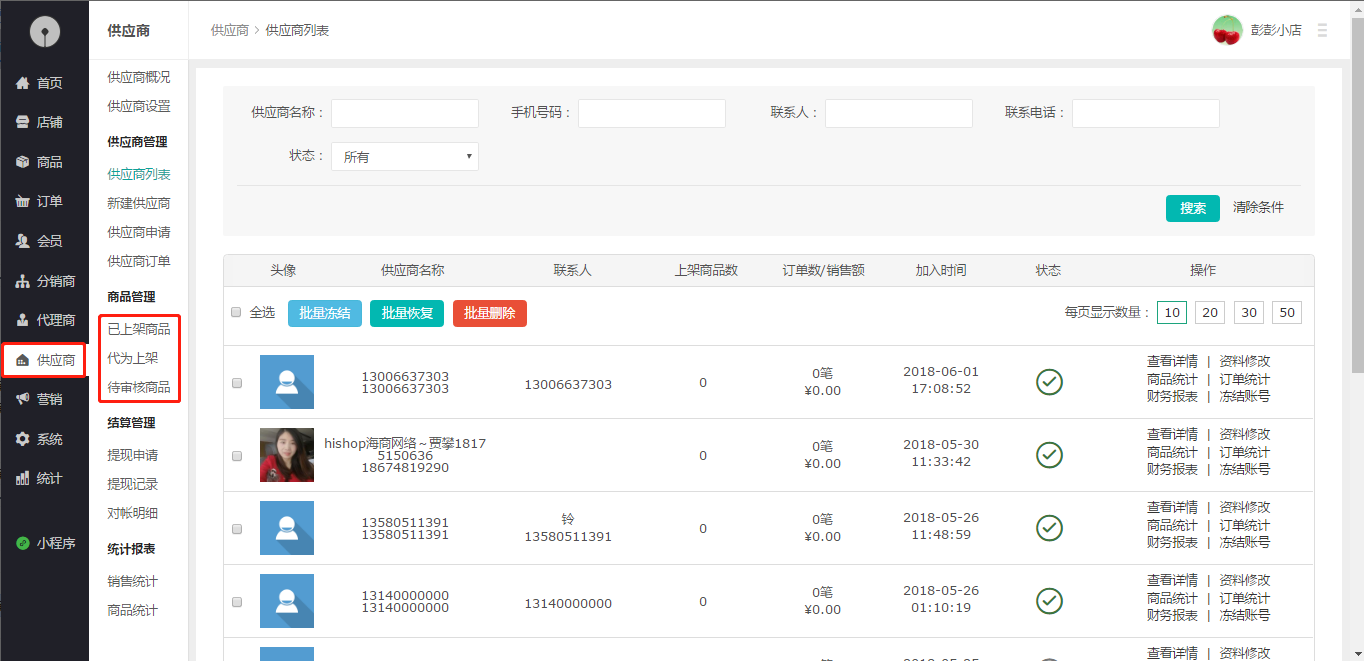Image resolution: width=1364 pixels, height=661 pixels.
Task: Focus the 供应商名称 input field
Action: click(x=405, y=114)
